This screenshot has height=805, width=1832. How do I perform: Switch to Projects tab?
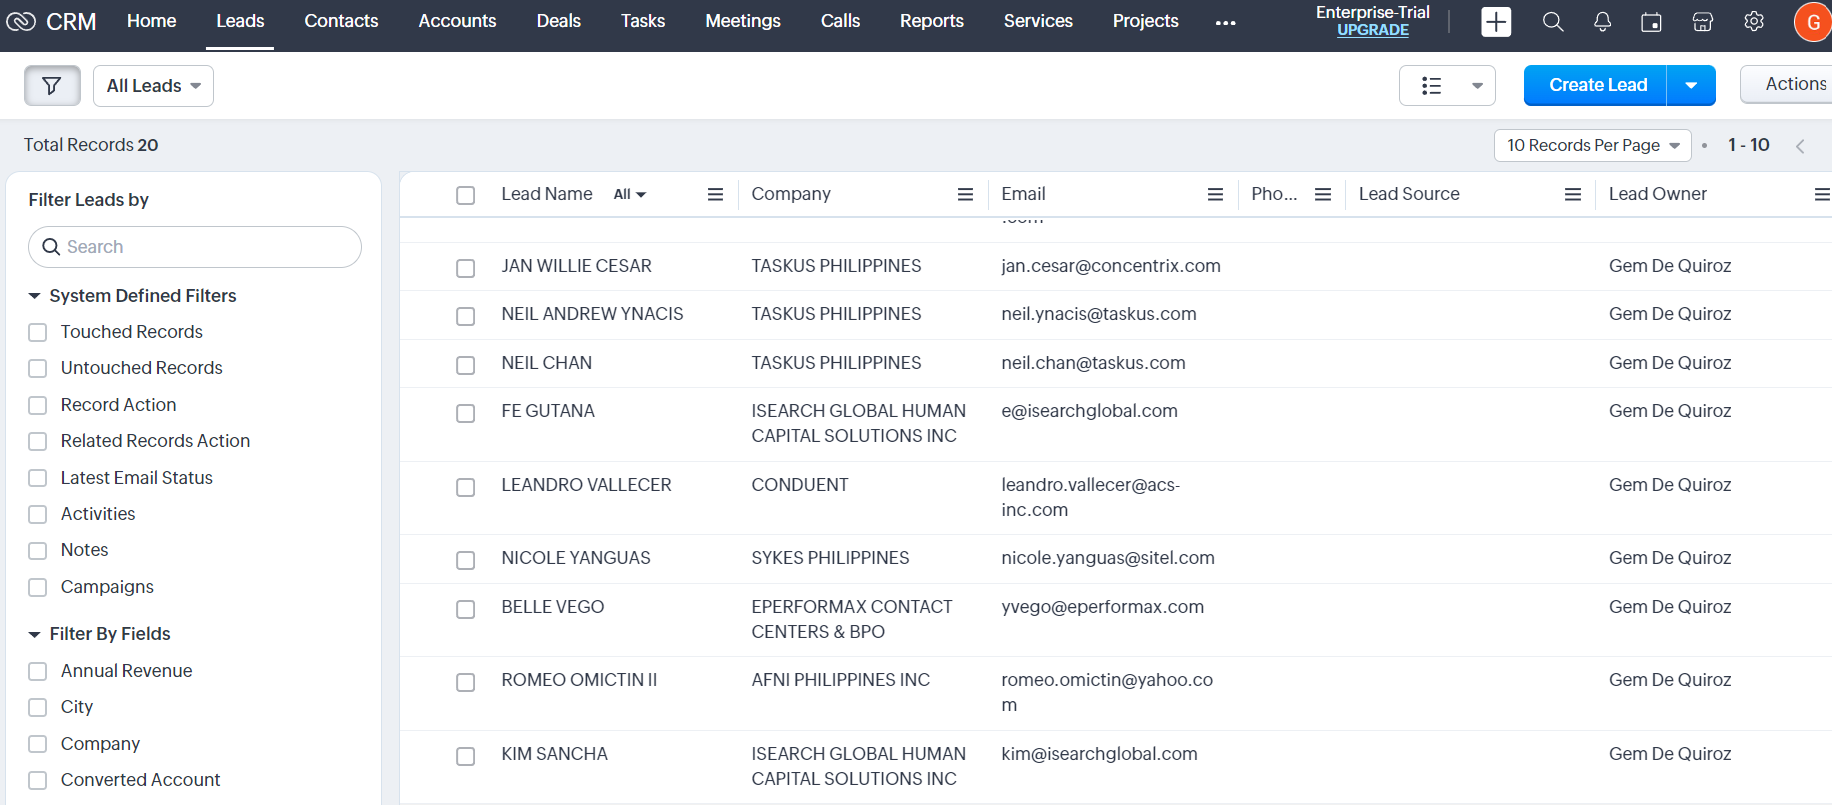[1145, 21]
